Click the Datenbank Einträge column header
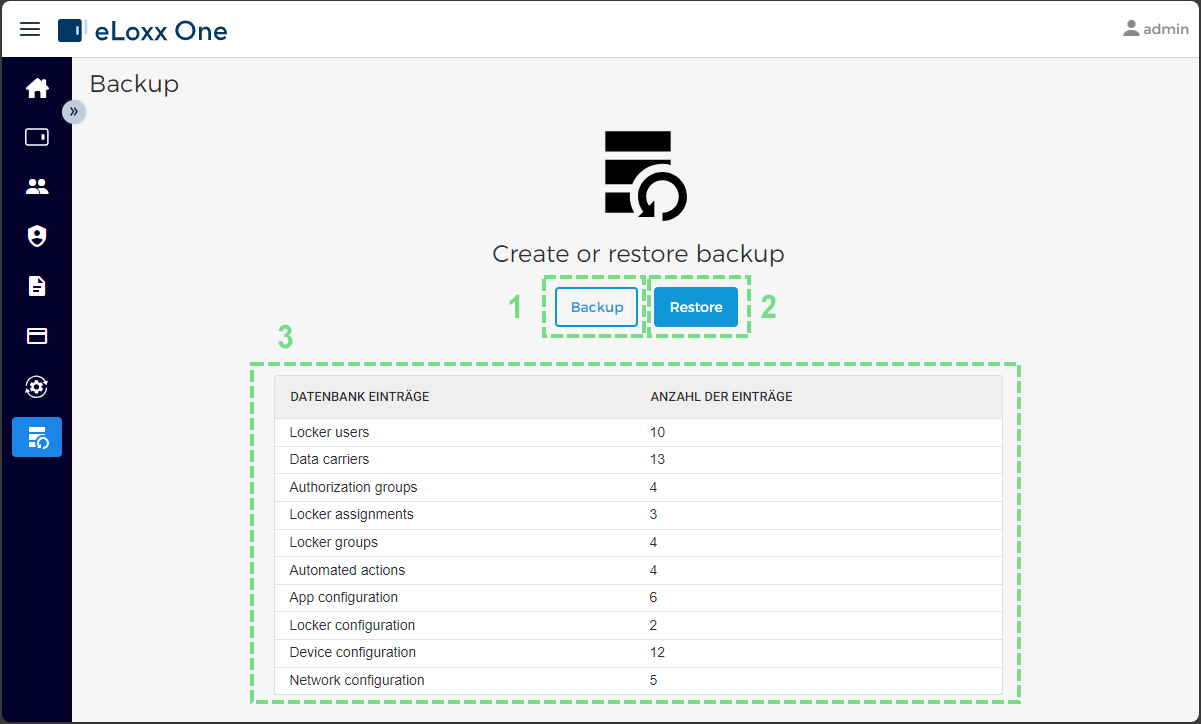1201x724 pixels. click(x=360, y=397)
